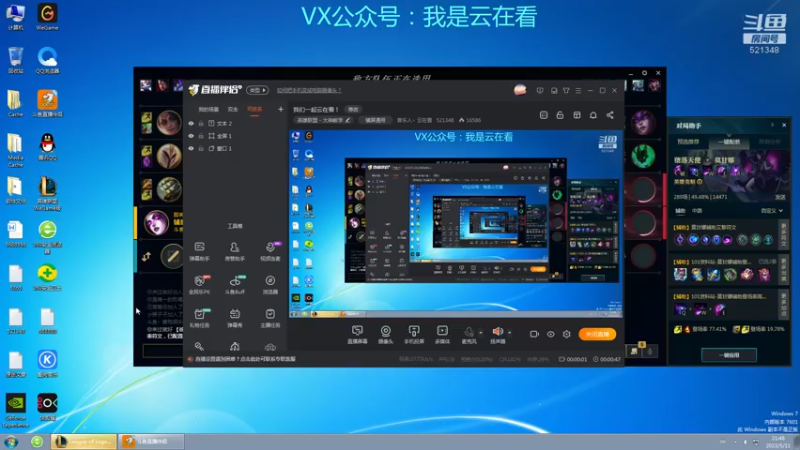Lock the 窗口 1 source

[x=201, y=148]
